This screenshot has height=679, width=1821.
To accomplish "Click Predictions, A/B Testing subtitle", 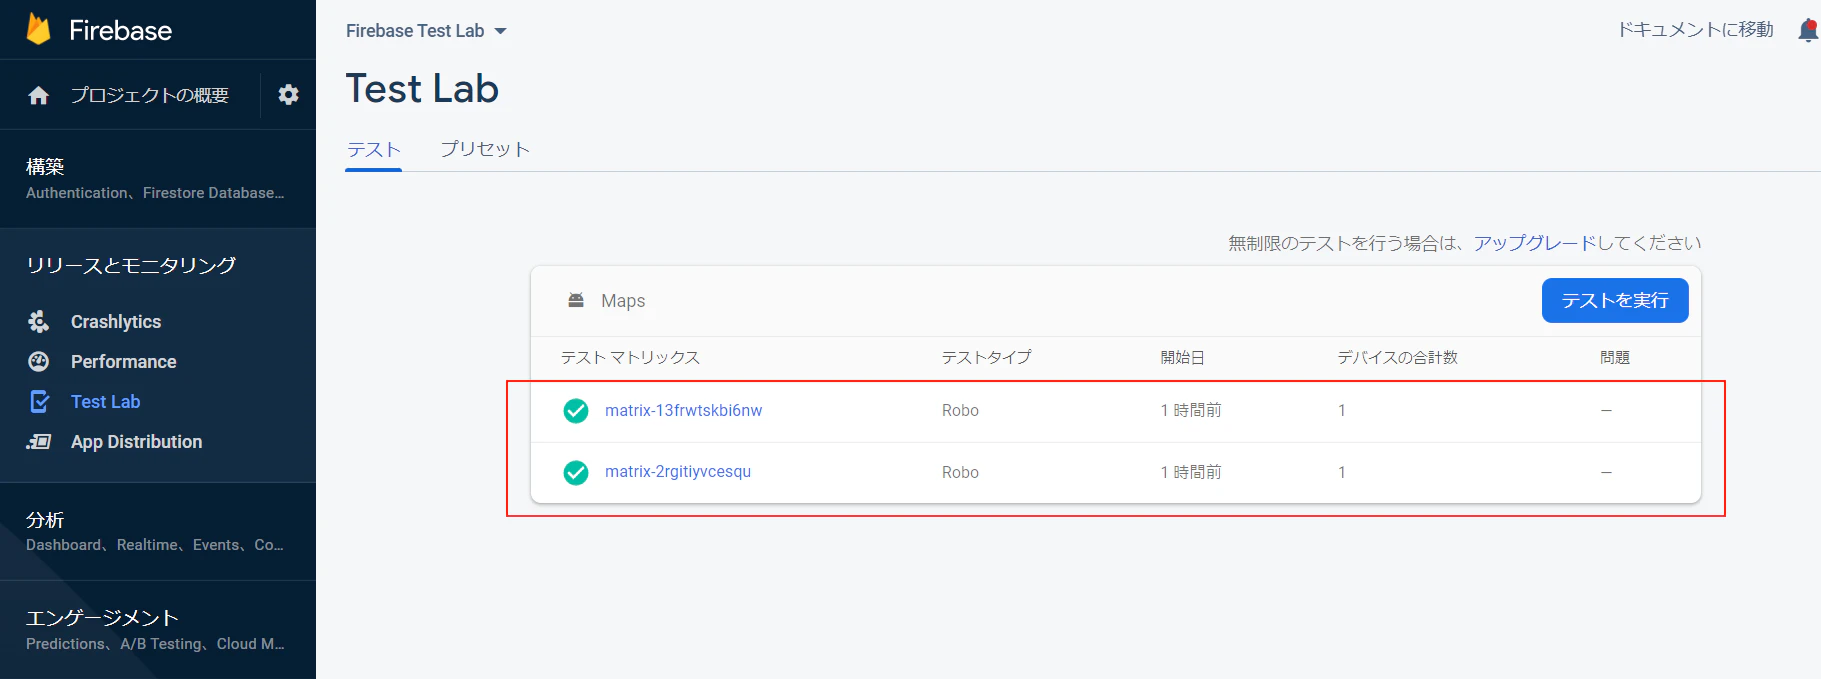I will [x=155, y=644].
